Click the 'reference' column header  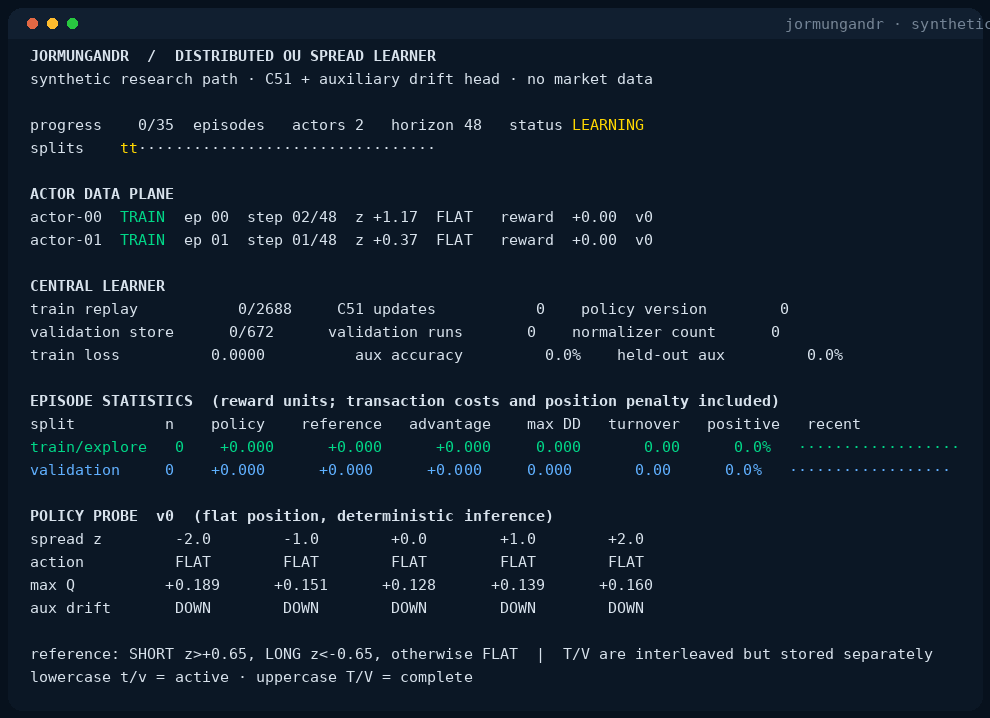[x=342, y=424]
